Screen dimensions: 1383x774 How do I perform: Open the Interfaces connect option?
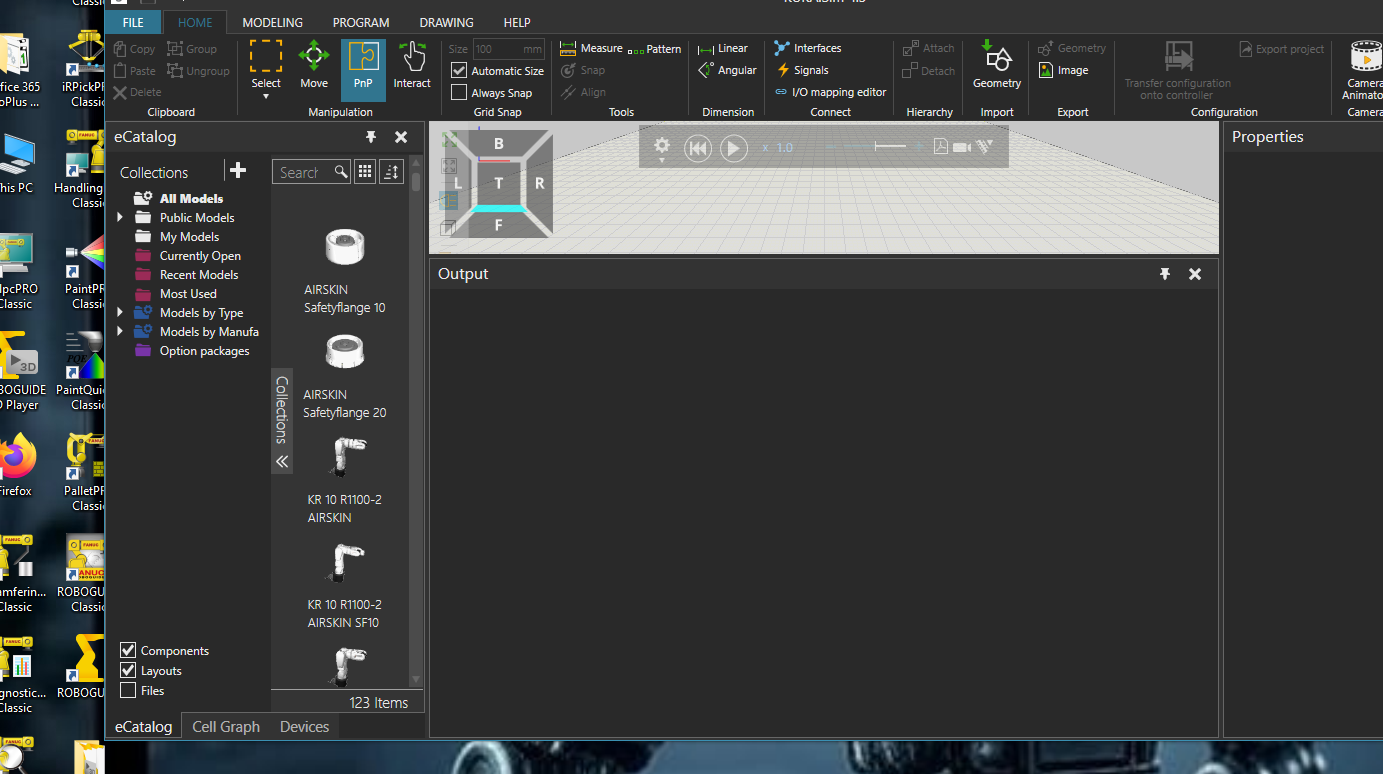tap(808, 48)
